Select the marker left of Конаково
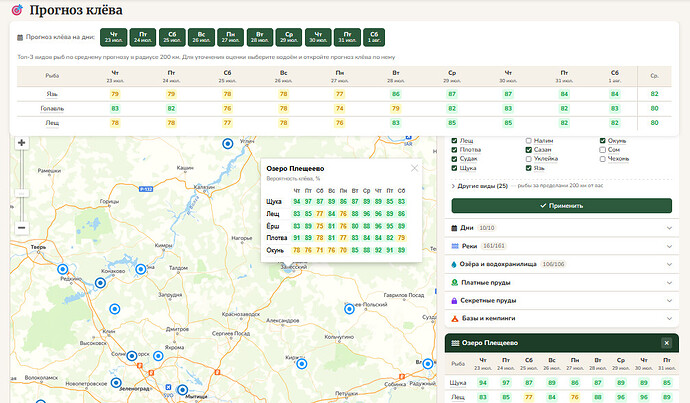The image size is (690, 403). (x=100, y=283)
